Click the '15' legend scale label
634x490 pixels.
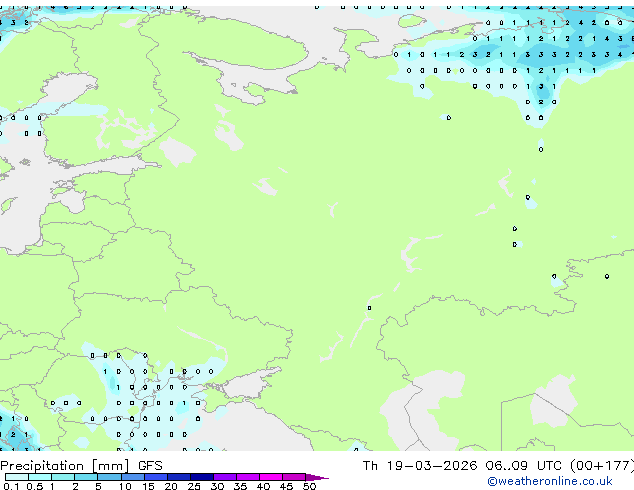148,486
